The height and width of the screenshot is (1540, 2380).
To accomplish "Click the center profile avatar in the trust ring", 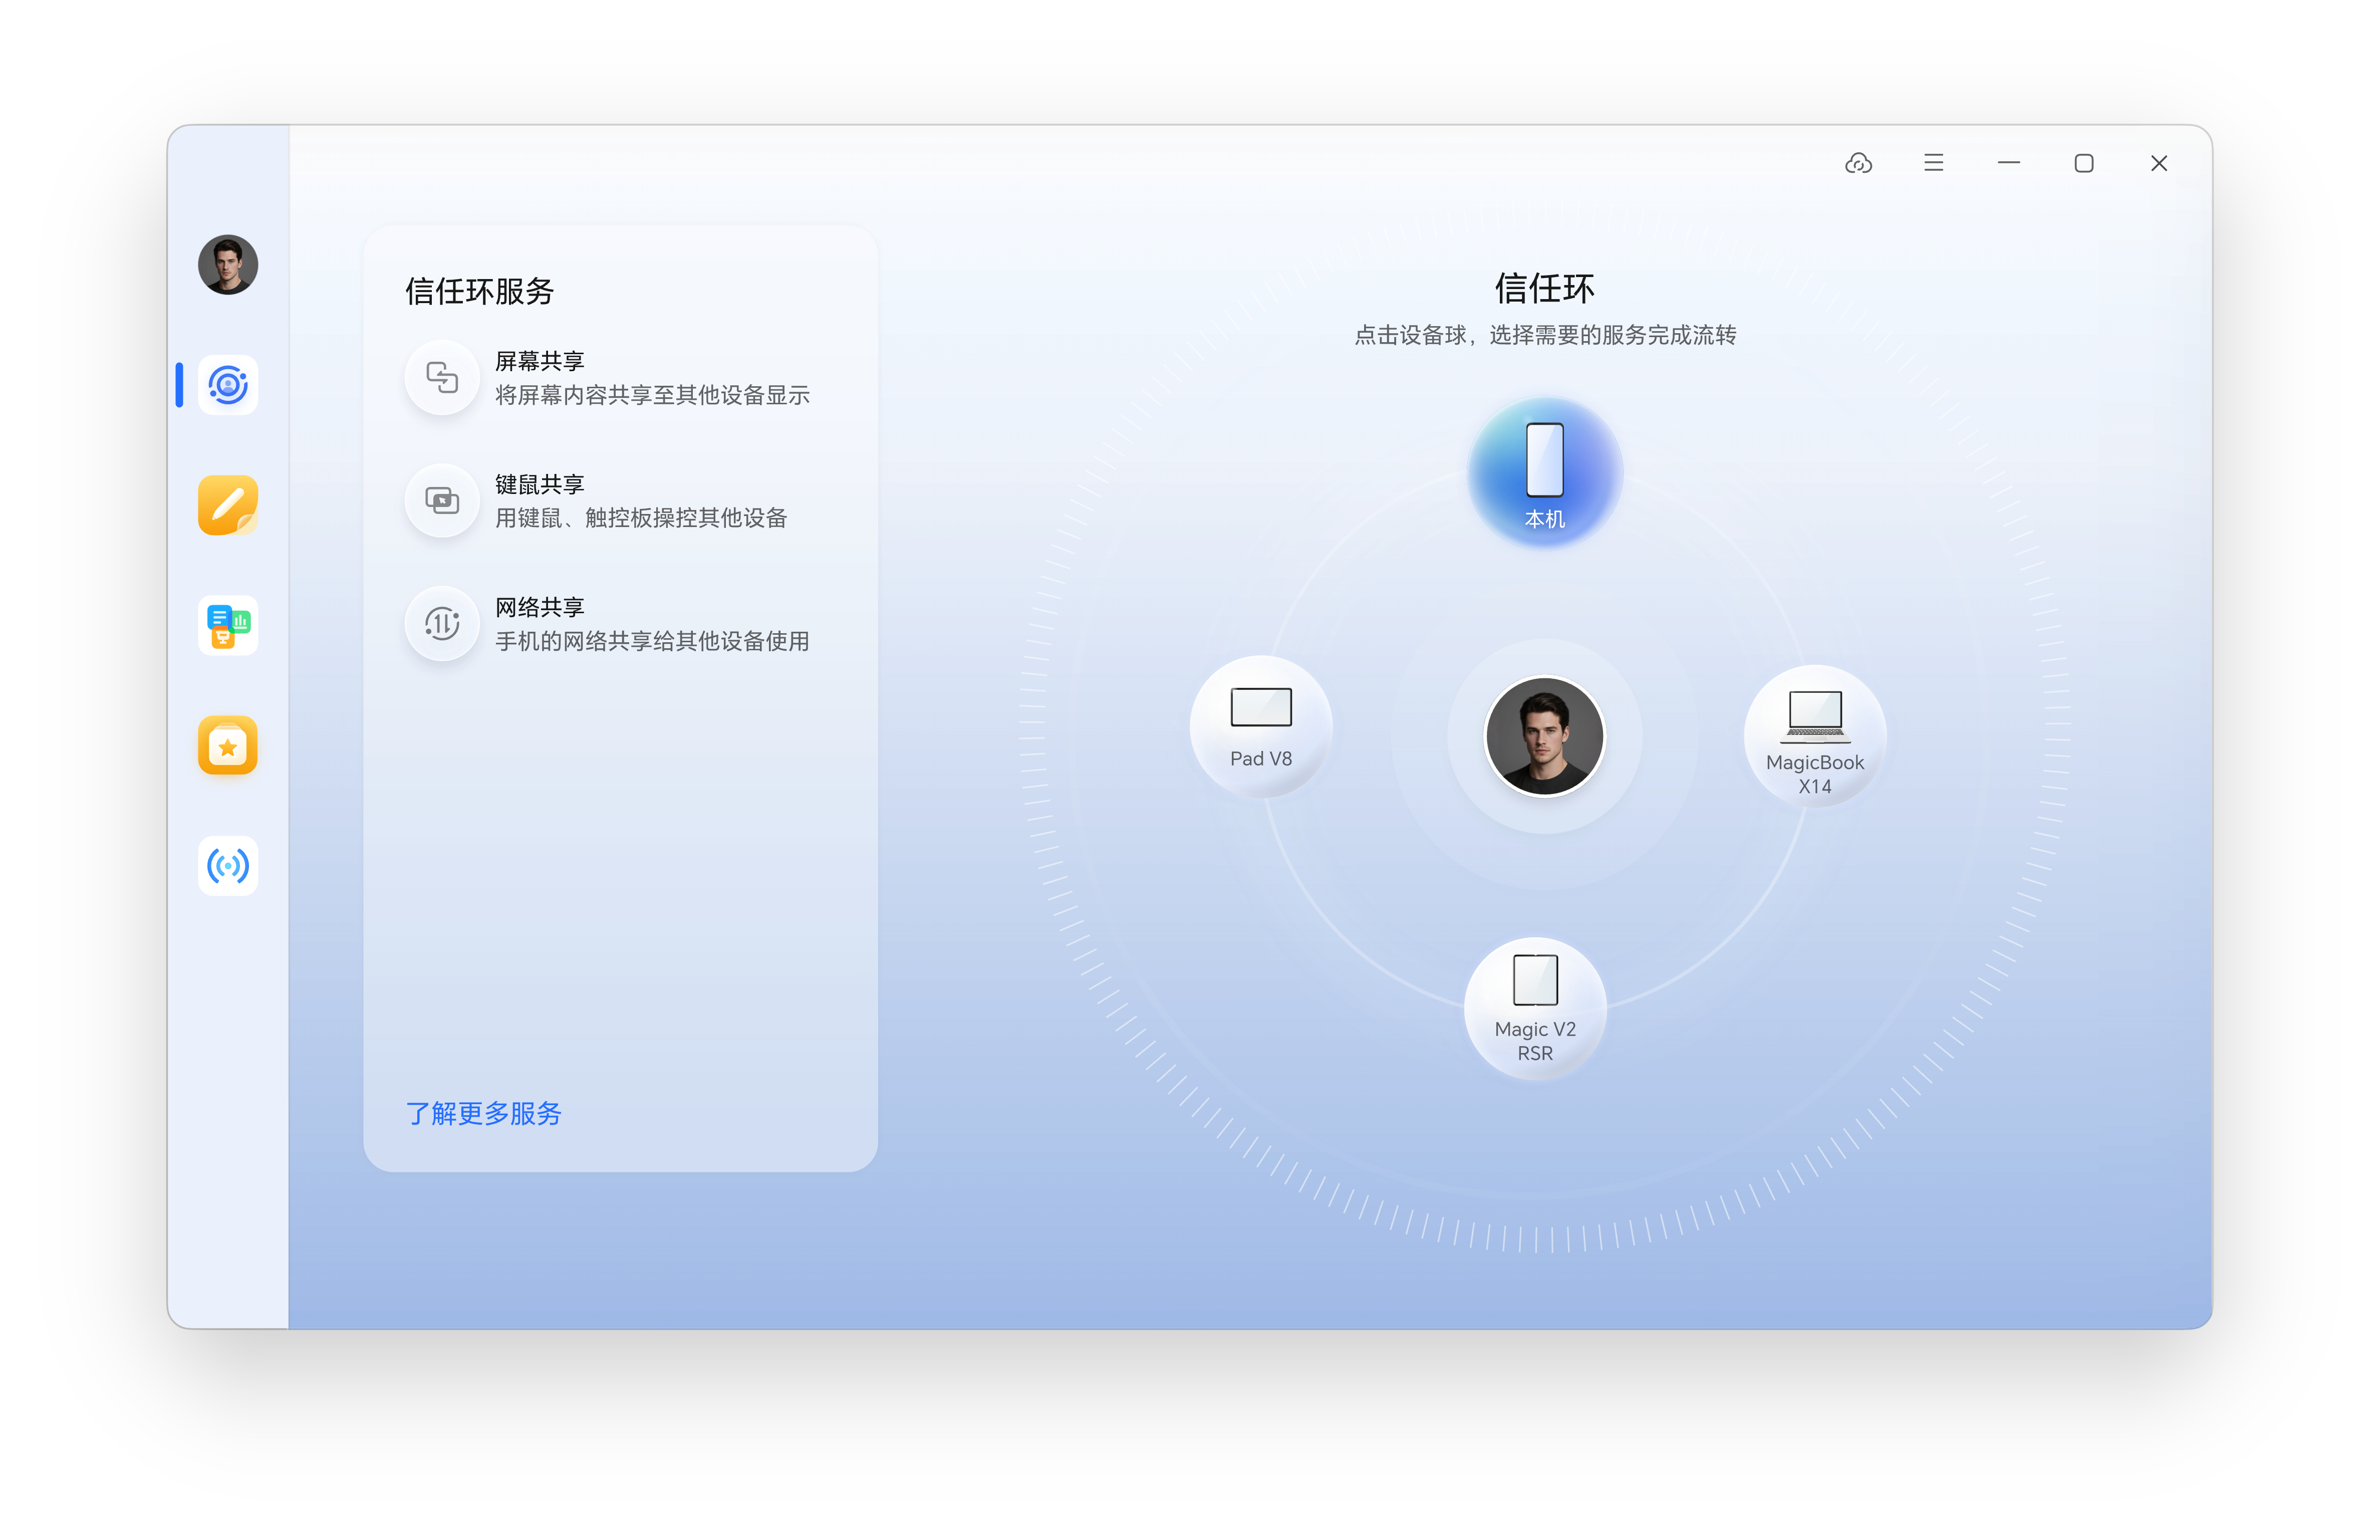I will [1545, 736].
